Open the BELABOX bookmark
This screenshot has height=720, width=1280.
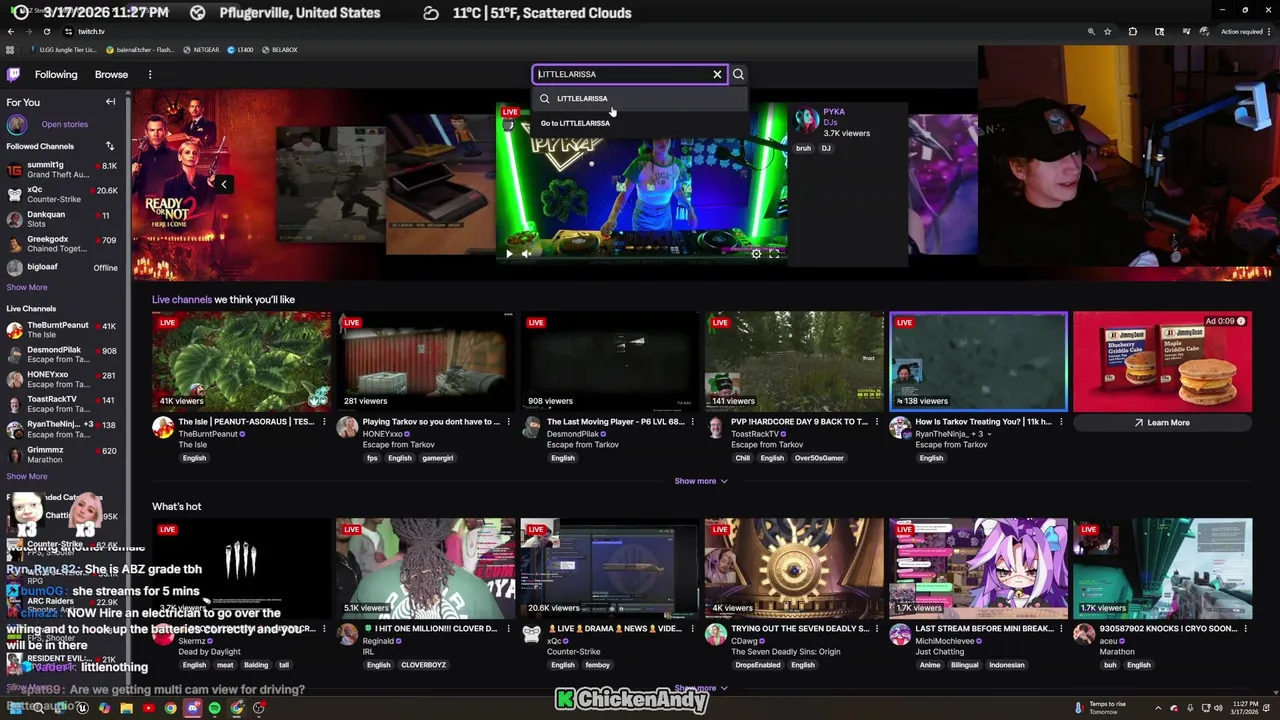(x=280, y=49)
